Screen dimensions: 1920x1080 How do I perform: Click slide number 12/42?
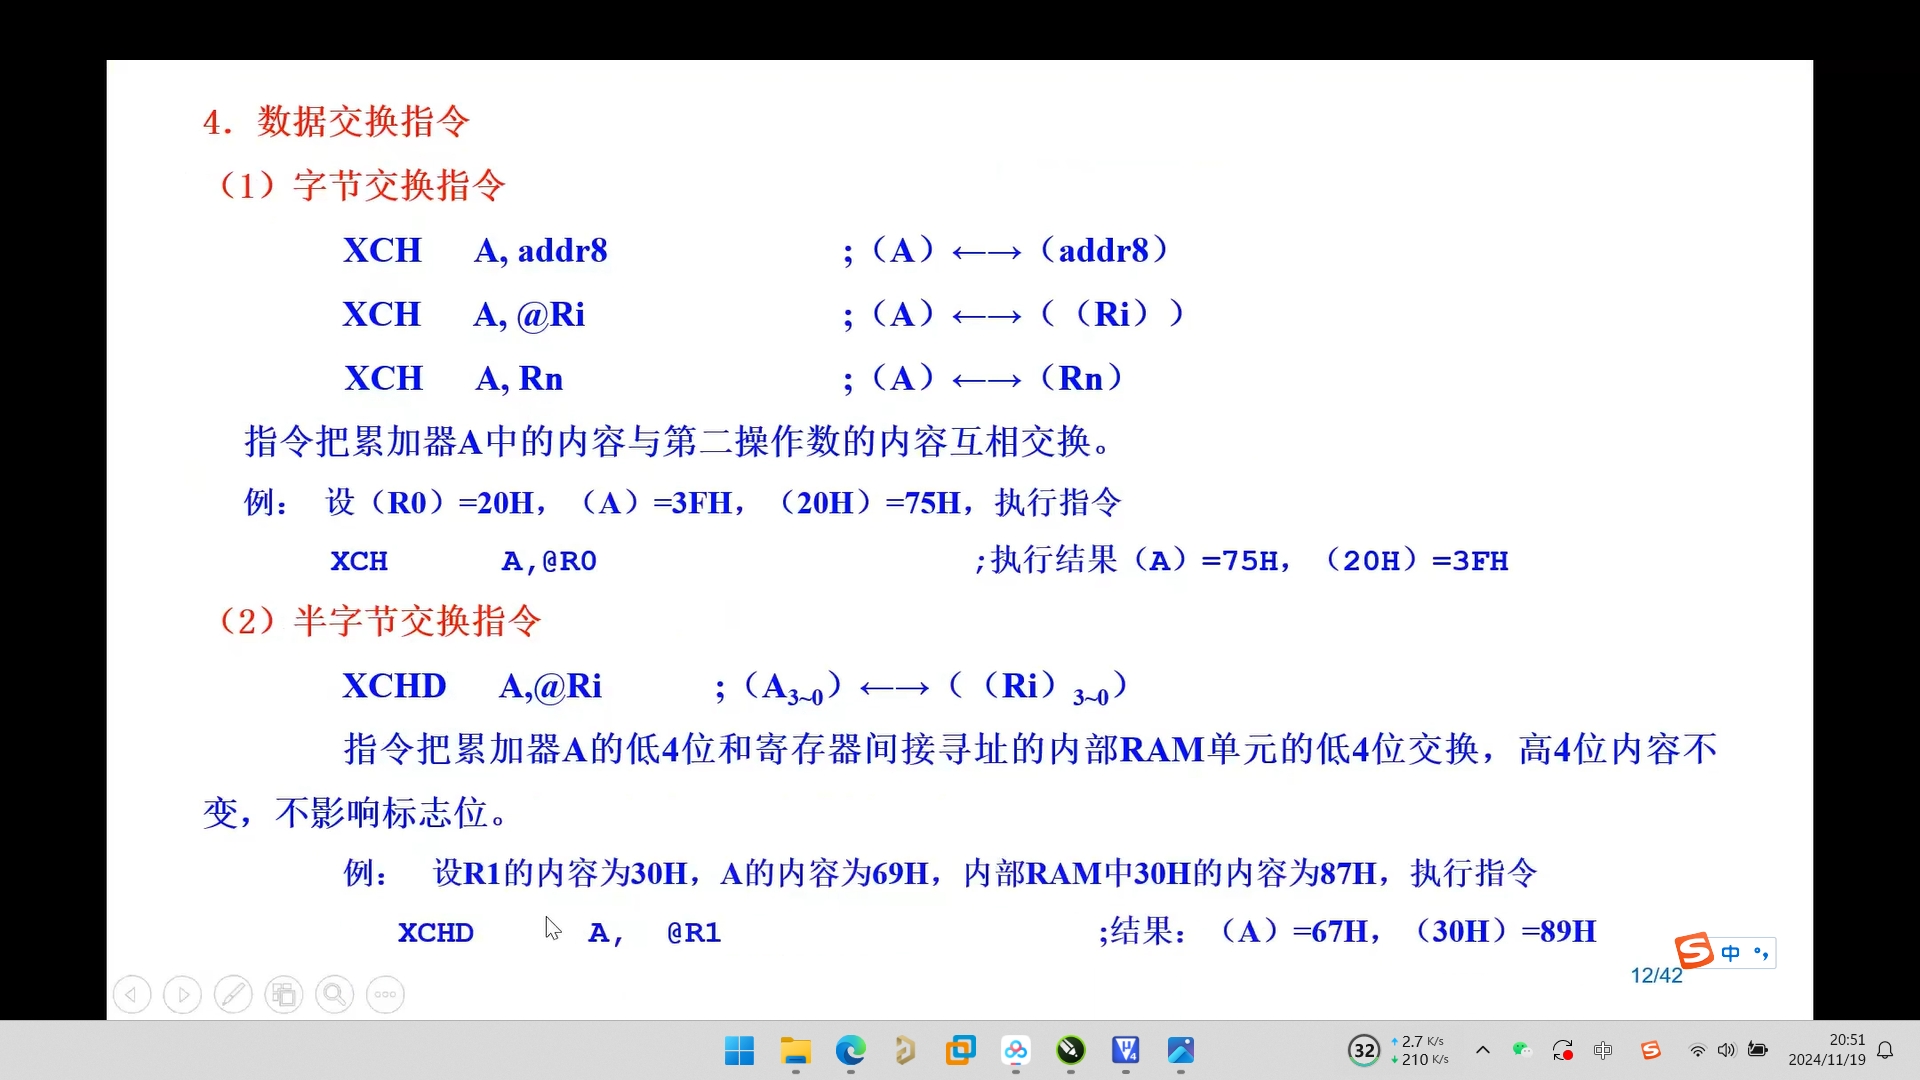pyautogui.click(x=1656, y=975)
